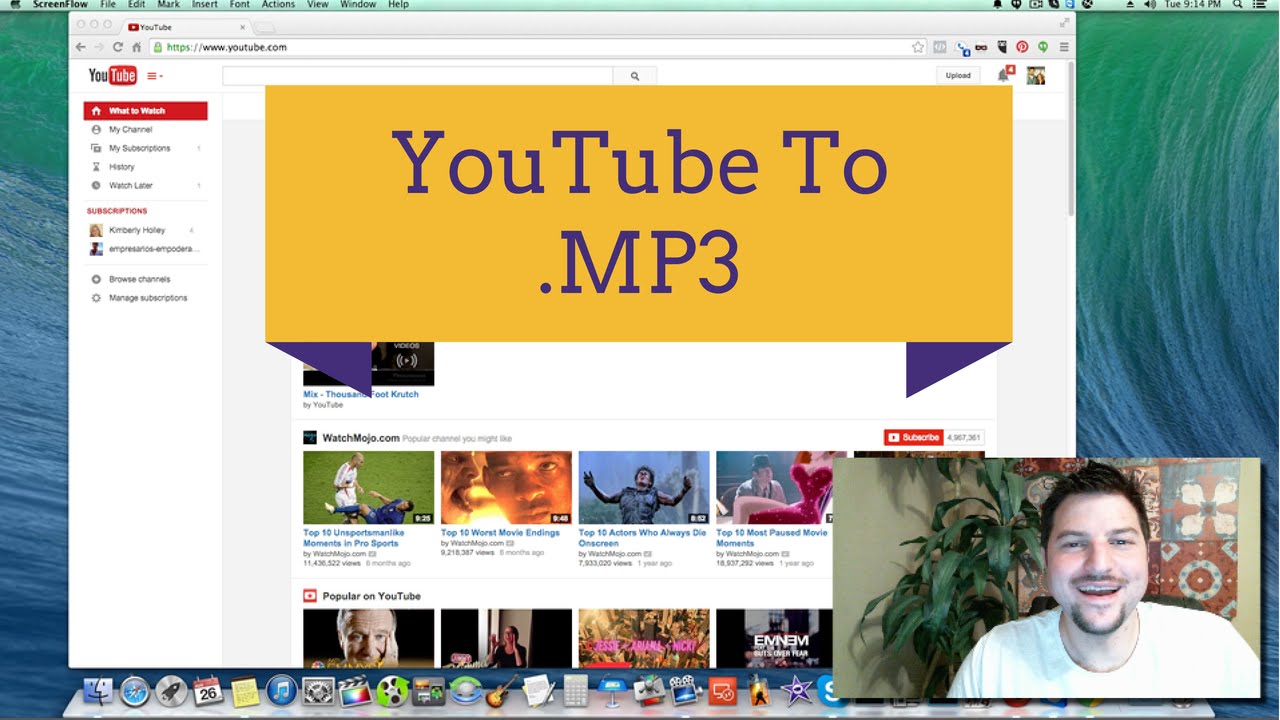The image size is (1280, 720).
Task: Open empresarios-empodera subscription
Action: (x=153, y=249)
